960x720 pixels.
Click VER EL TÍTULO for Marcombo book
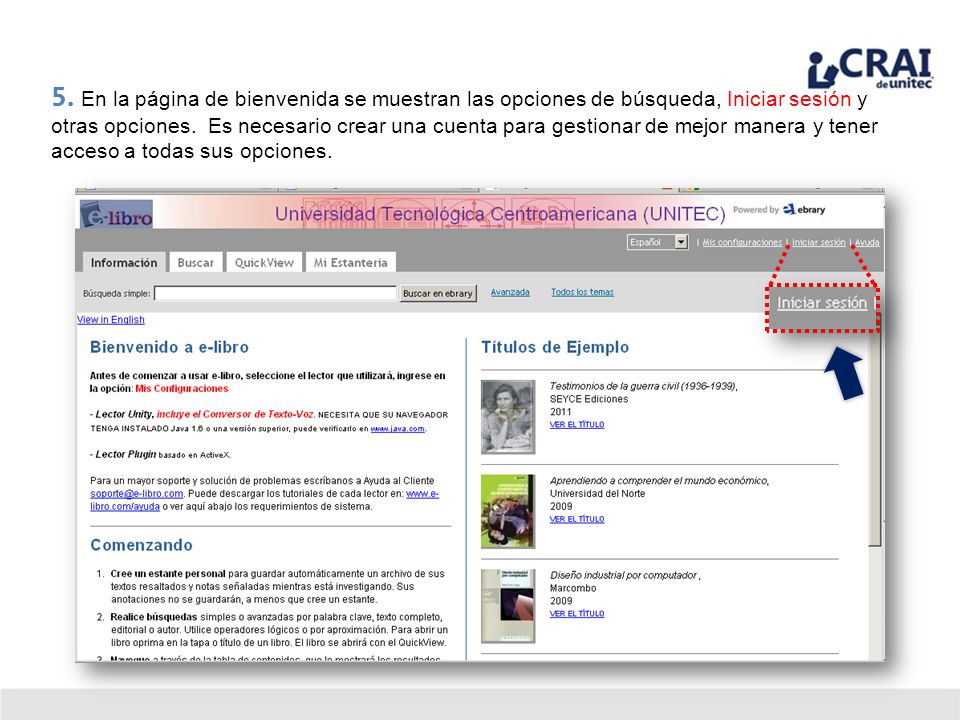(577, 613)
